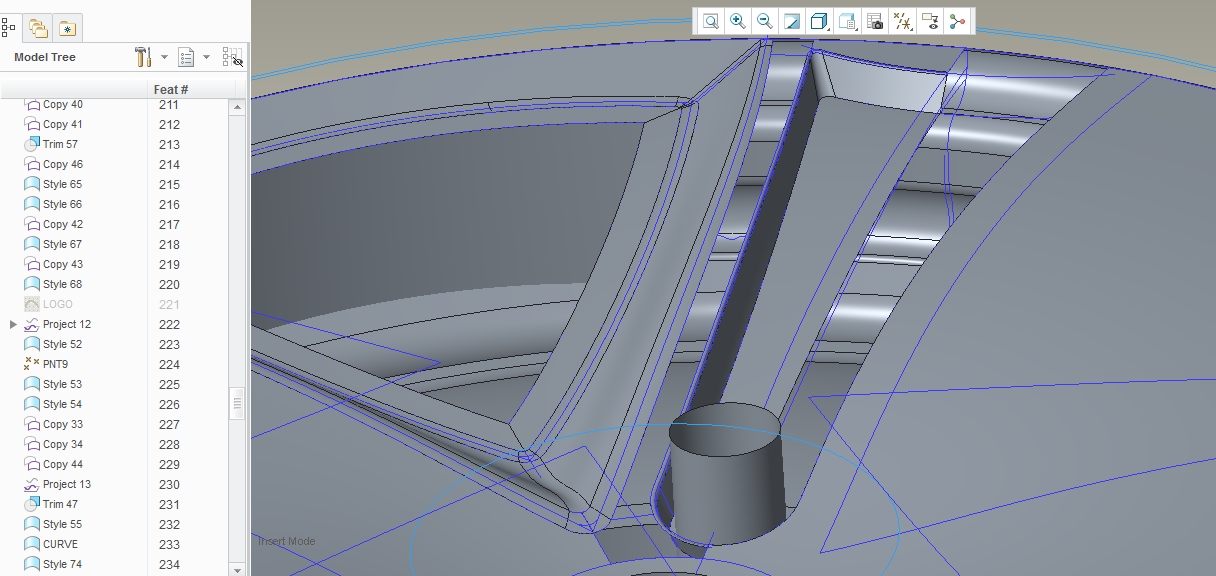Select the PNT9 datum point
The height and width of the screenshot is (576, 1216).
click(55, 364)
